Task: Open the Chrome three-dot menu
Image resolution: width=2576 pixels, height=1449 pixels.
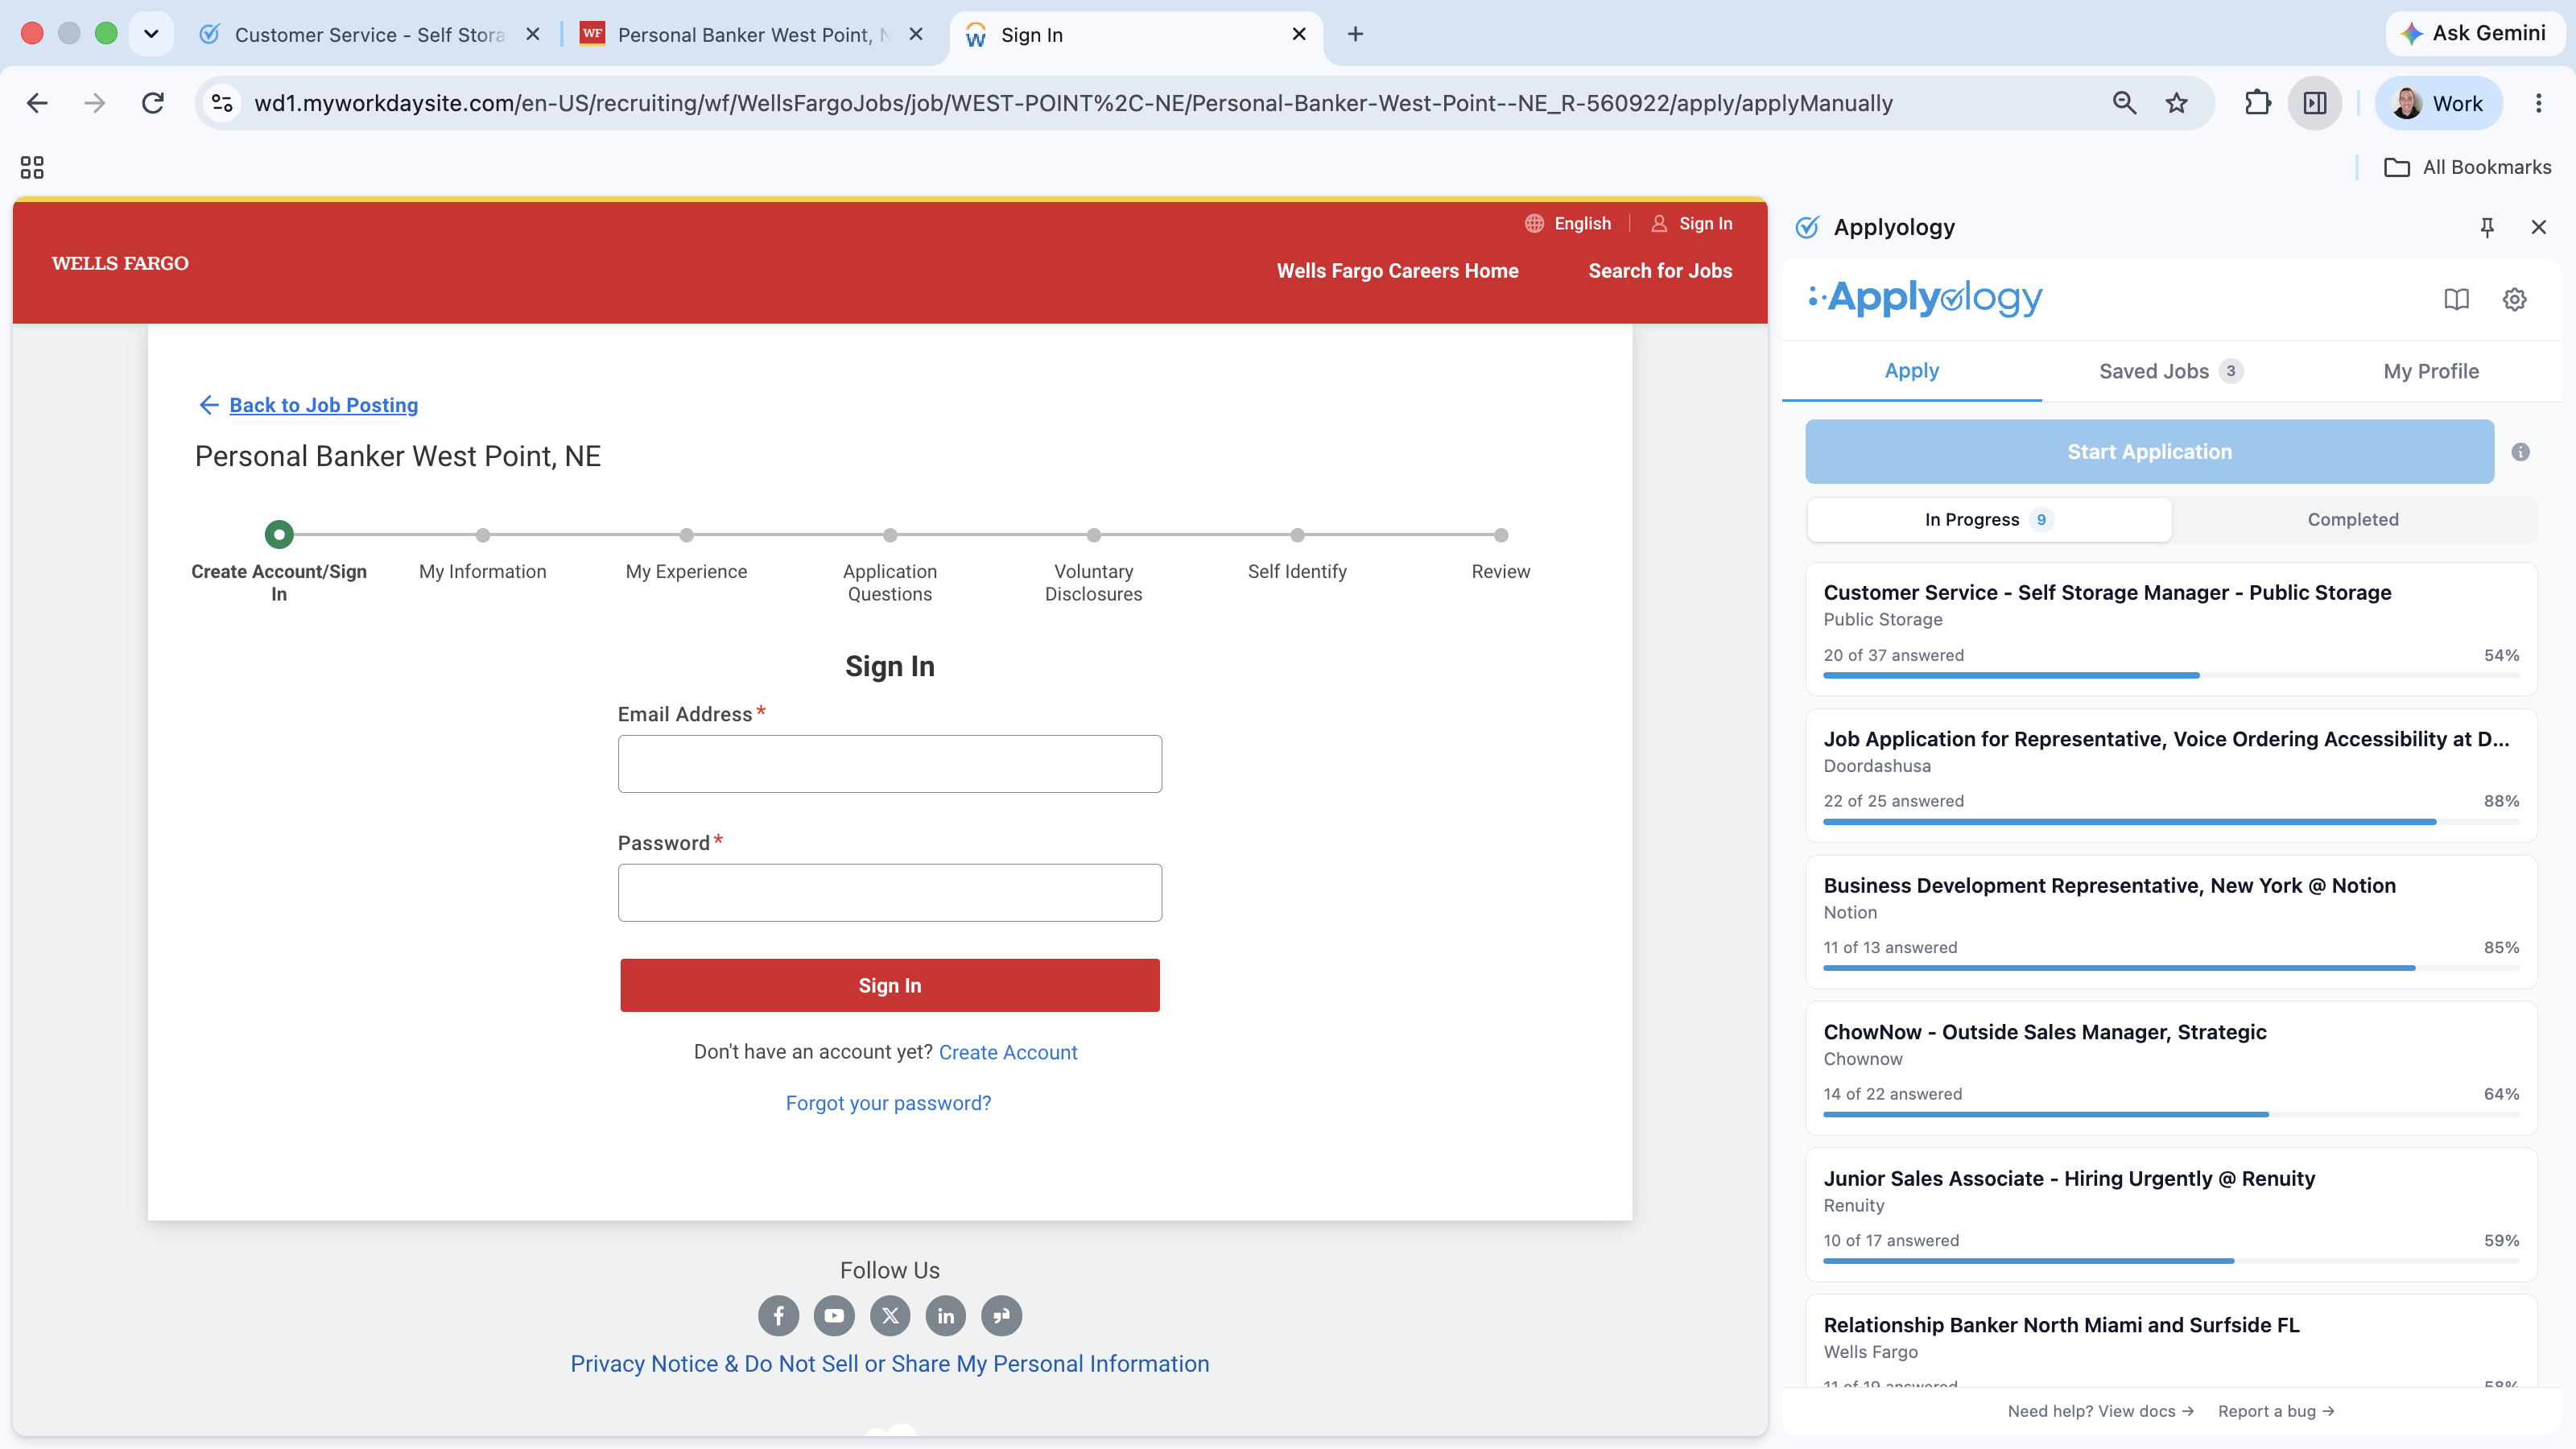Action: pyautogui.click(x=2538, y=103)
